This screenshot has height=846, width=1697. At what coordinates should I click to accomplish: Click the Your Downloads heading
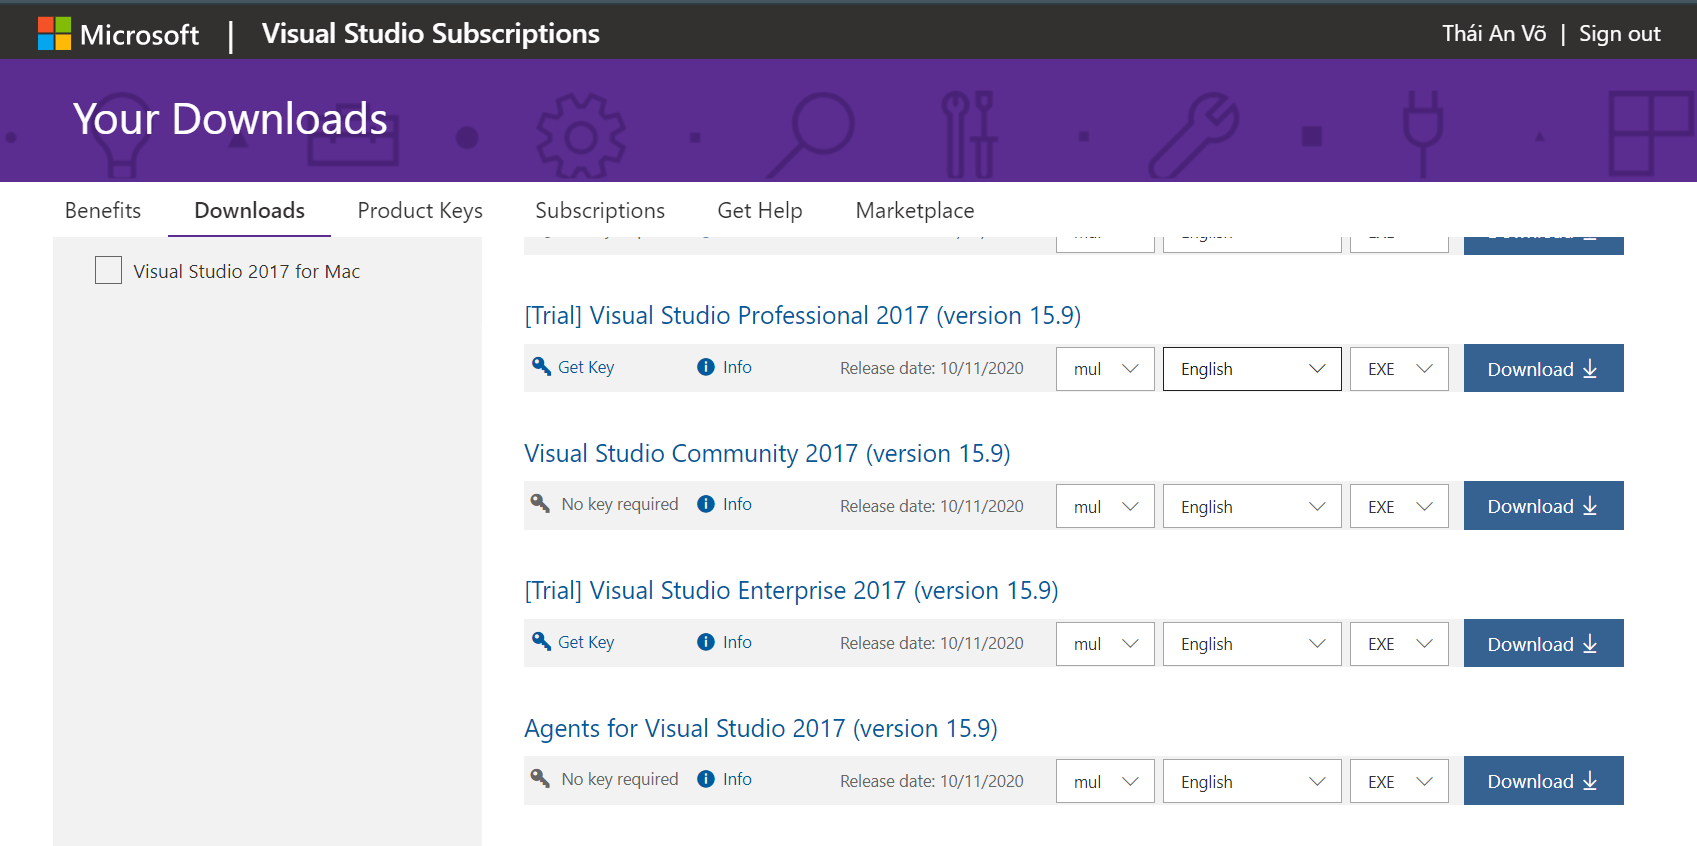[230, 119]
